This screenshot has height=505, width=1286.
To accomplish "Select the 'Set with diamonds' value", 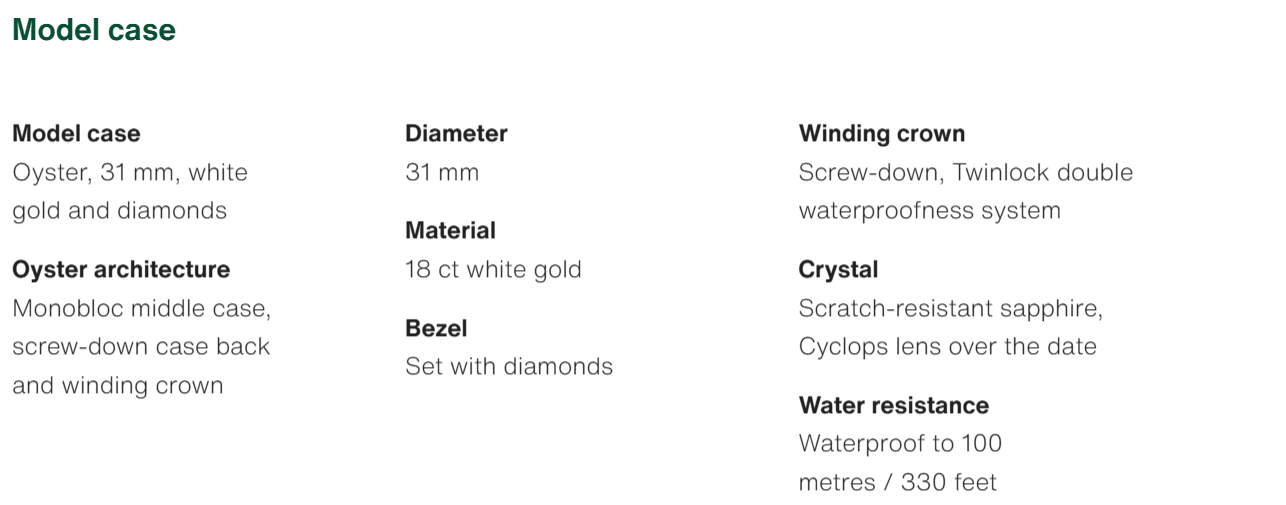I will click(509, 366).
